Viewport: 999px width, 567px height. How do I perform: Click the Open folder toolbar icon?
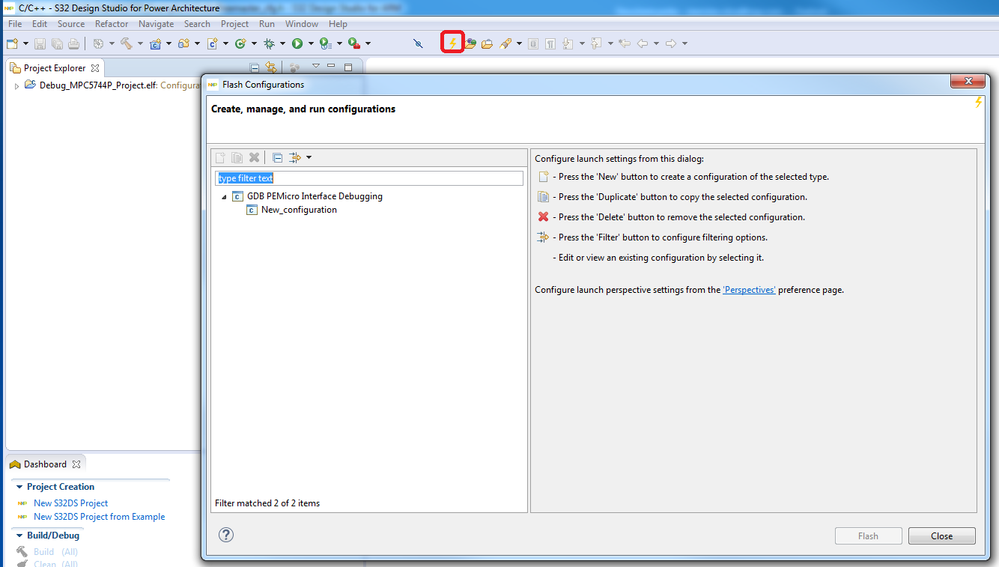coord(487,43)
